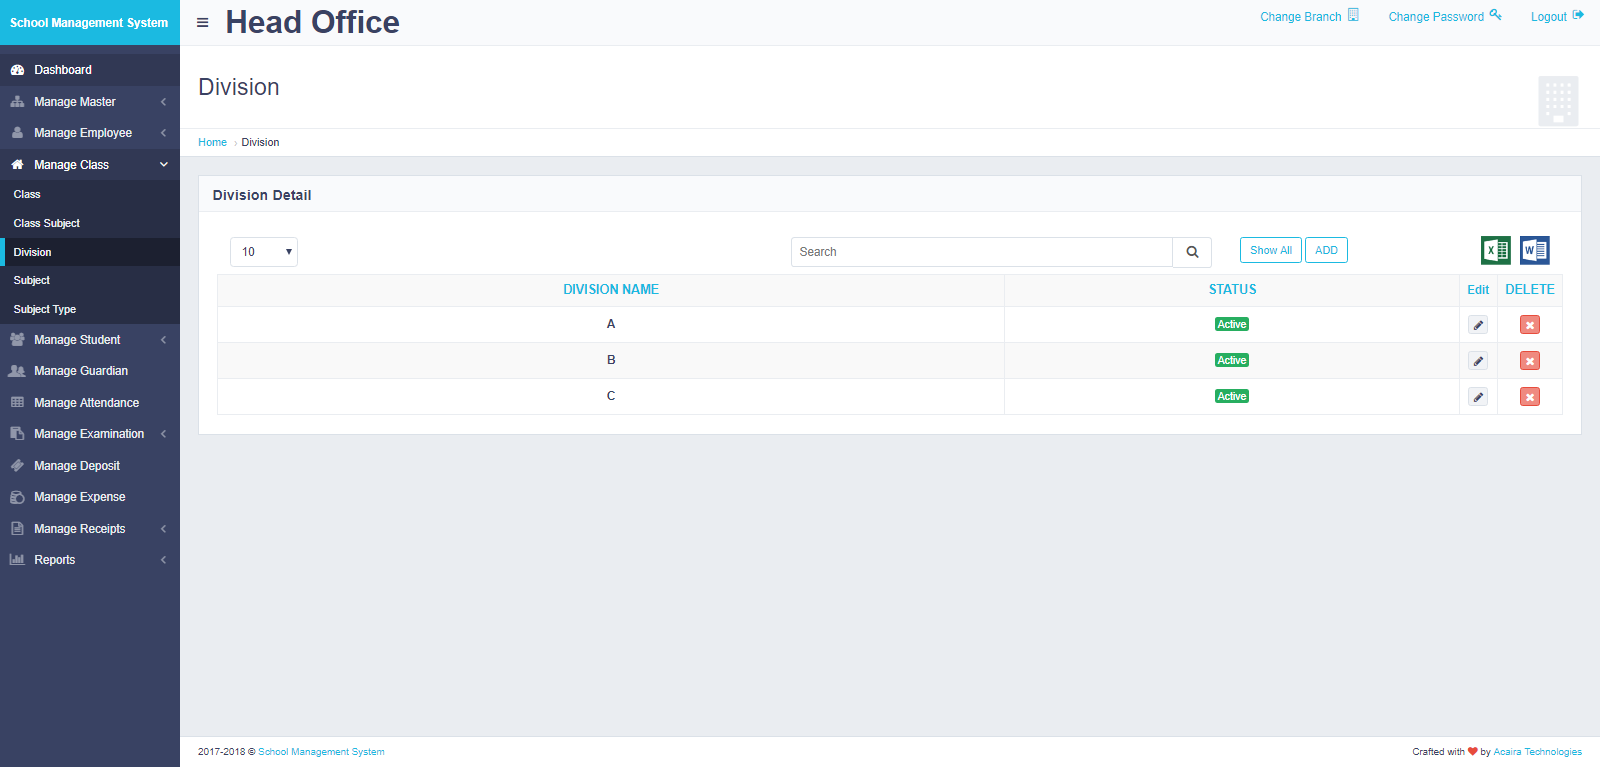1600x767 pixels.
Task: Click the pencil icon for division C
Action: (1478, 397)
